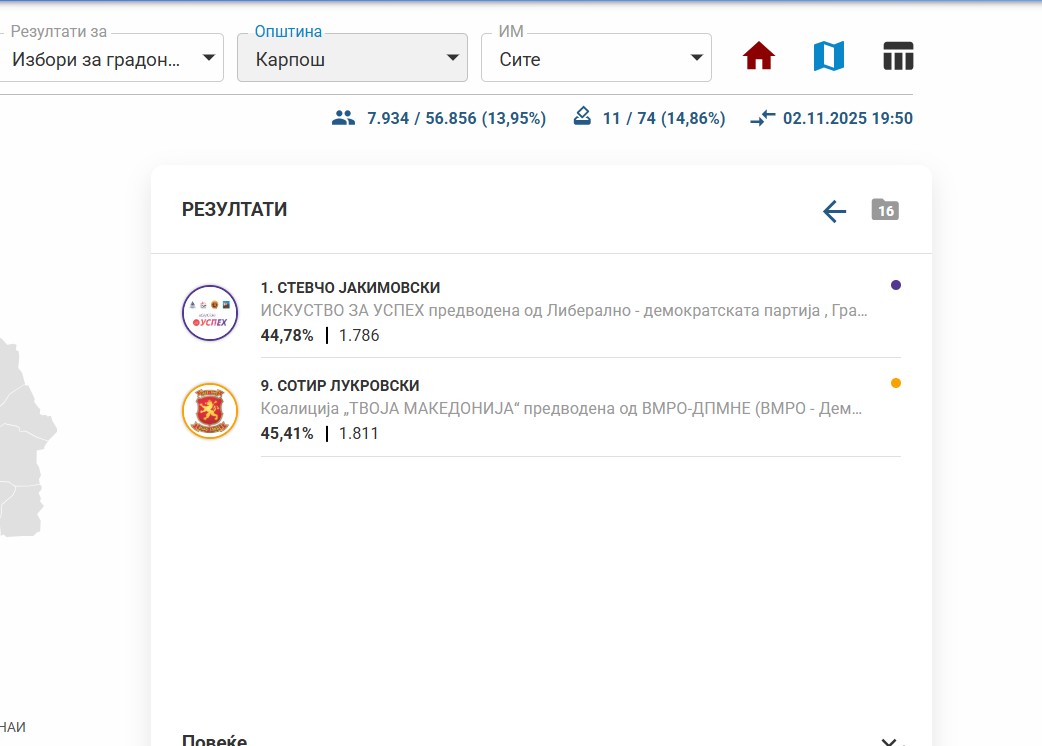Go back using the arrow beside РЕЗУЛТАТИ
Image resolution: width=1042 pixels, height=746 pixels.
[834, 211]
